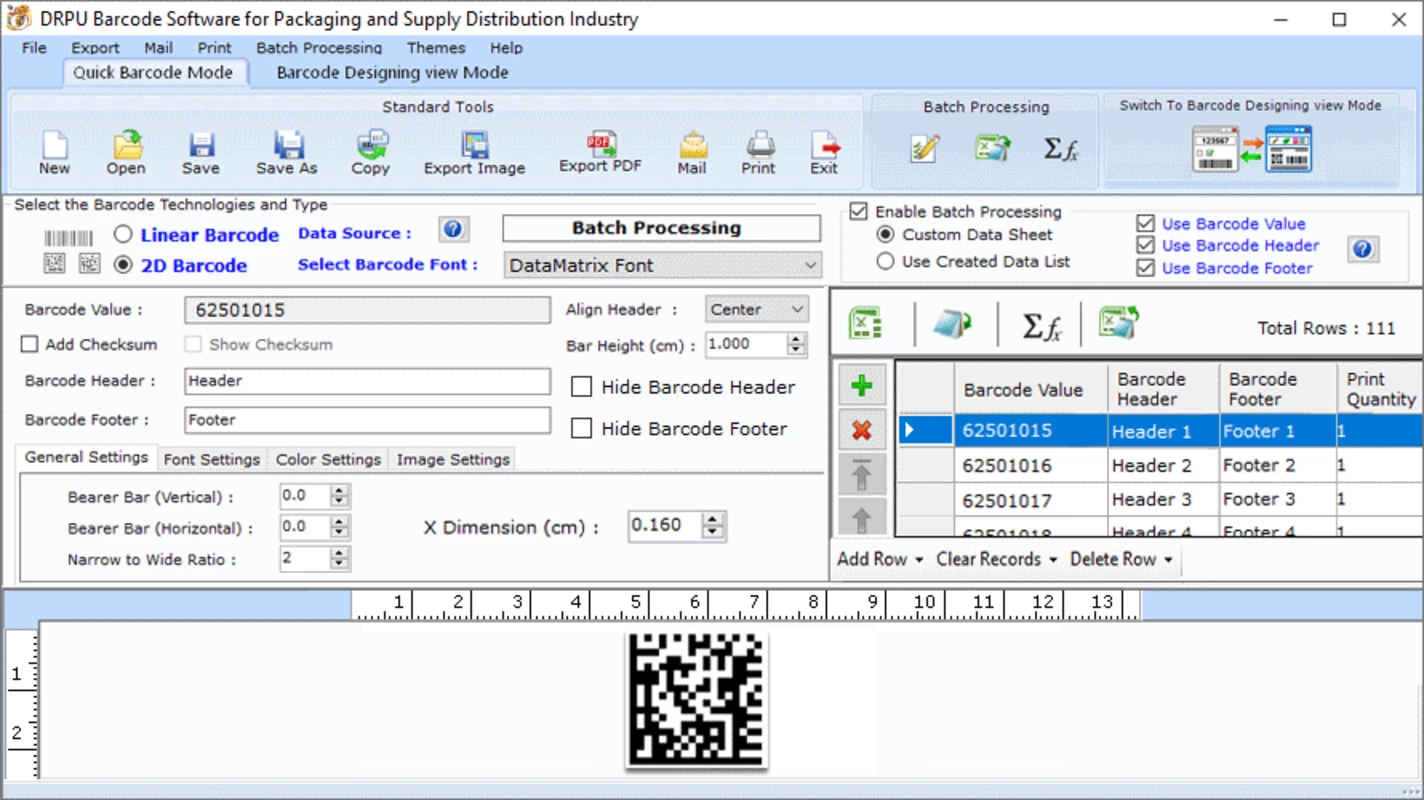Click the Barcode Value input field

click(367, 310)
